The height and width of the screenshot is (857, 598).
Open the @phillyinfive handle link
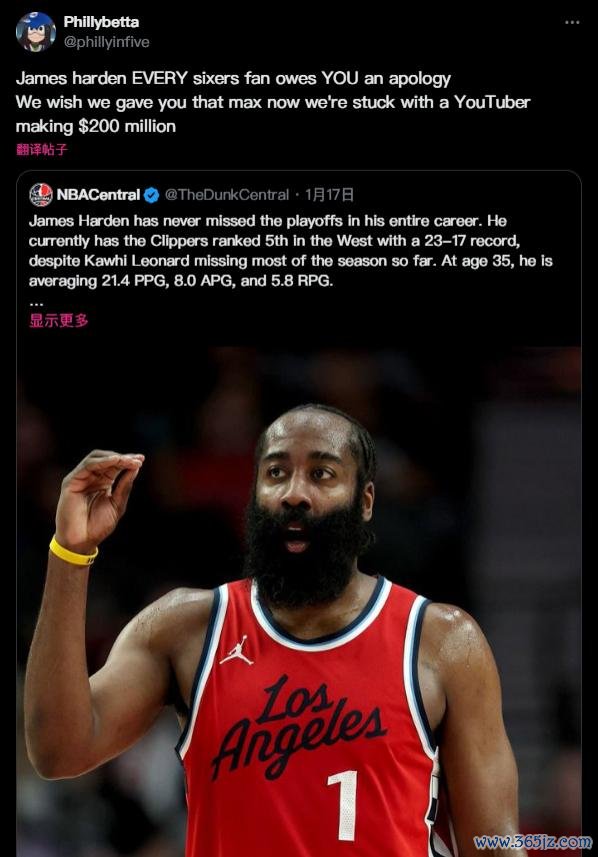click(107, 42)
